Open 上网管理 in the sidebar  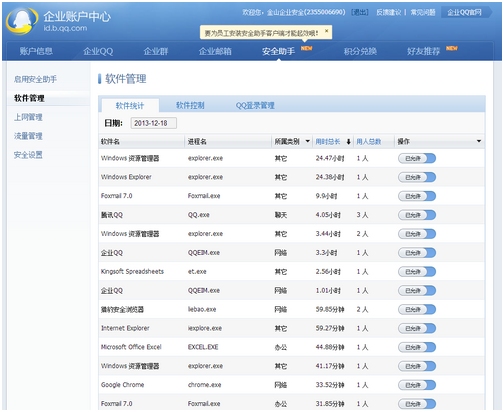(x=28, y=117)
